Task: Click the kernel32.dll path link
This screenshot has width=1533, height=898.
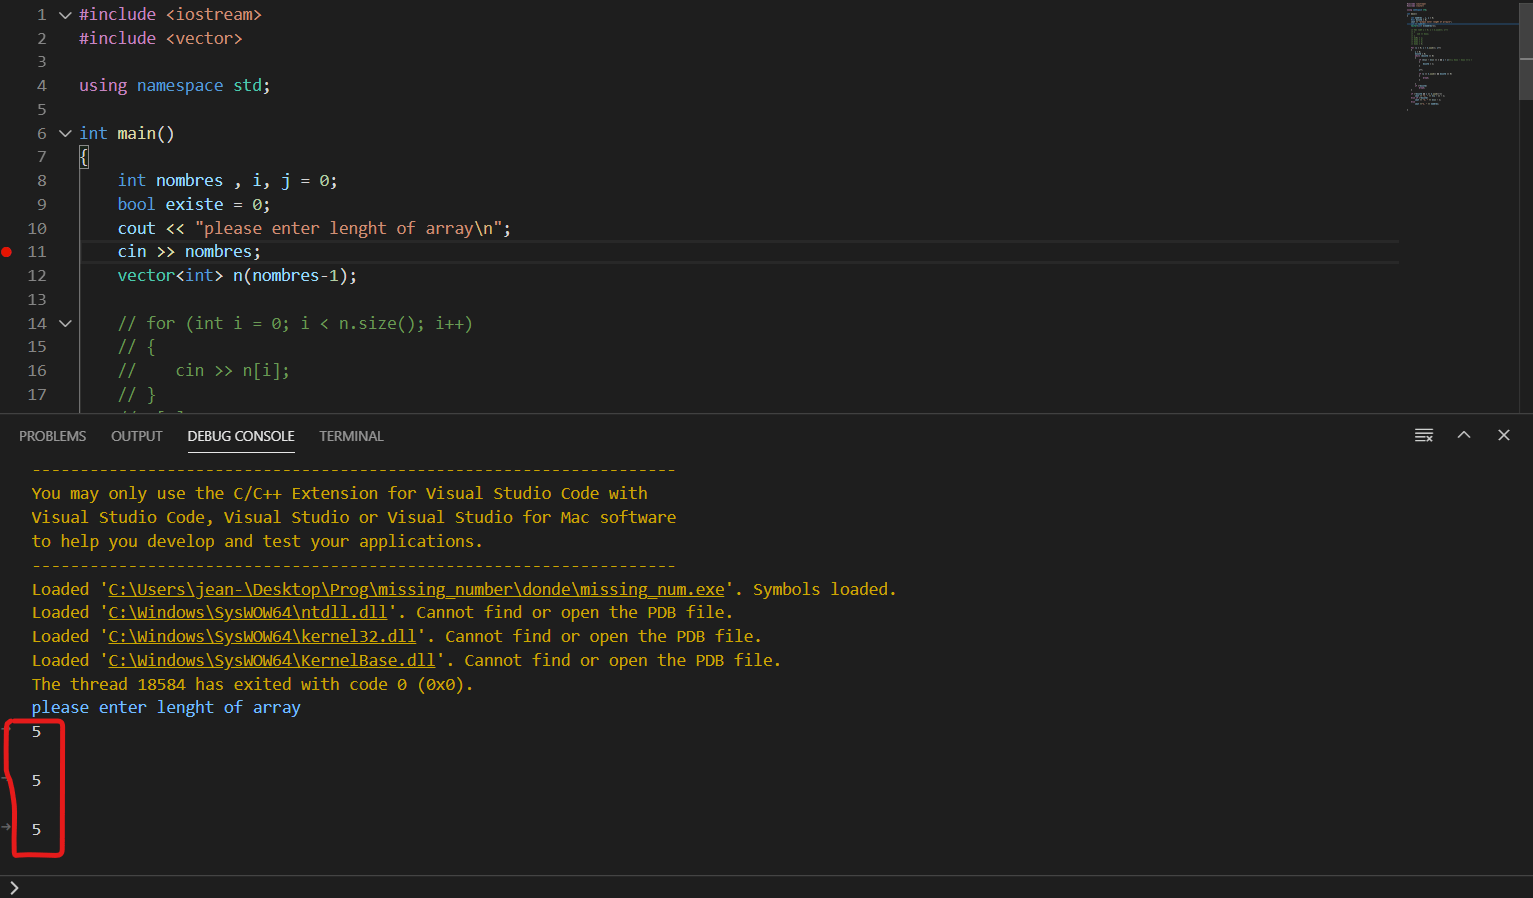Action: pyautogui.click(x=261, y=636)
